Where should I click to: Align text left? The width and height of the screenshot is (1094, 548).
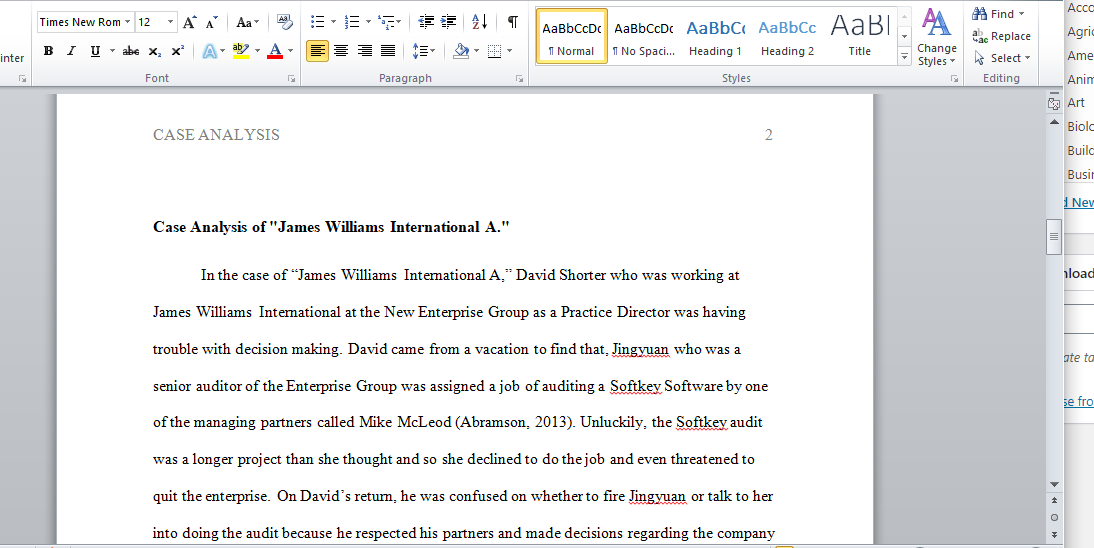pyautogui.click(x=317, y=51)
